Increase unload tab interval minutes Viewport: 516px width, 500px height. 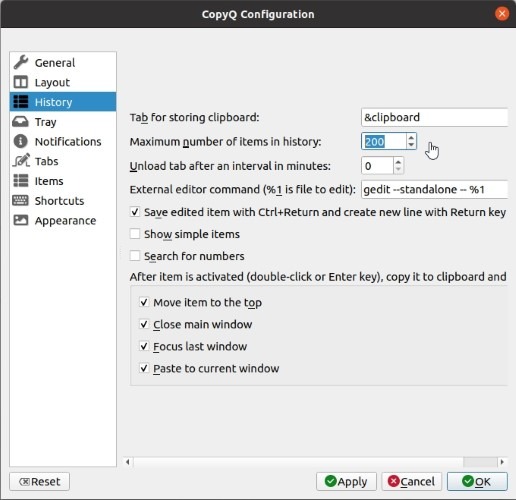(x=398, y=162)
